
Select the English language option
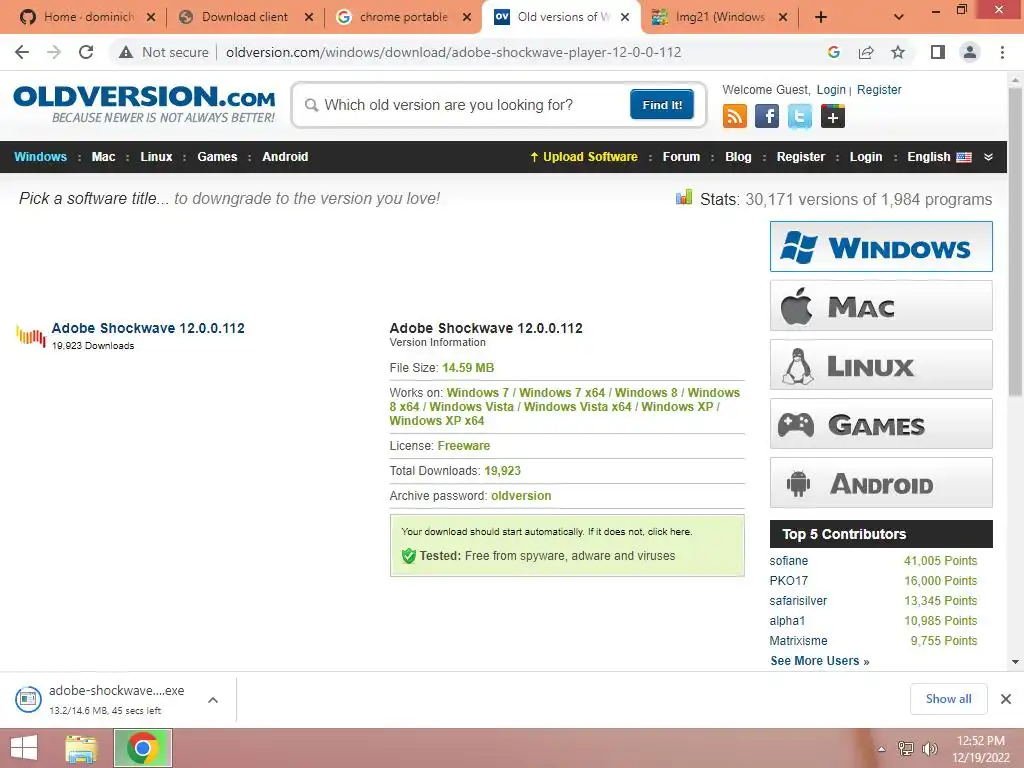click(939, 157)
